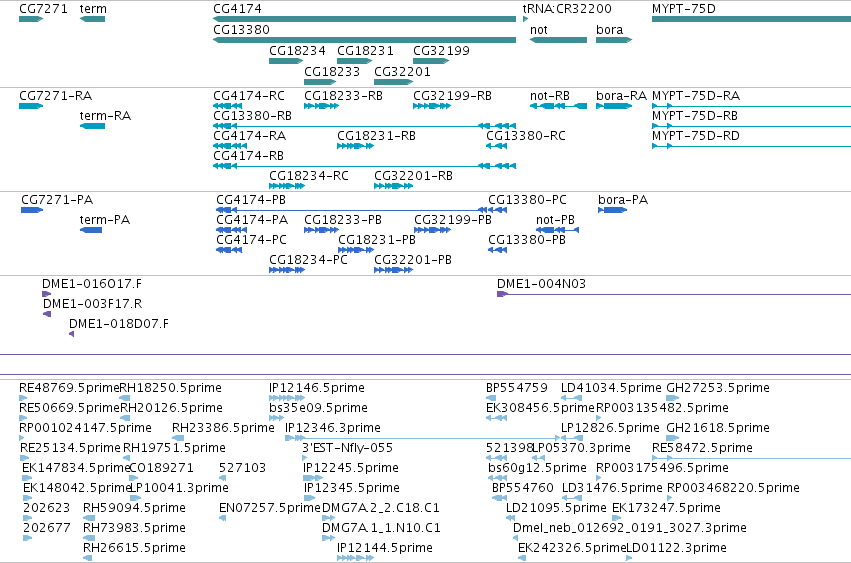851x563 pixels.
Task: Click the CG4174 gene name
Action: (237, 9)
